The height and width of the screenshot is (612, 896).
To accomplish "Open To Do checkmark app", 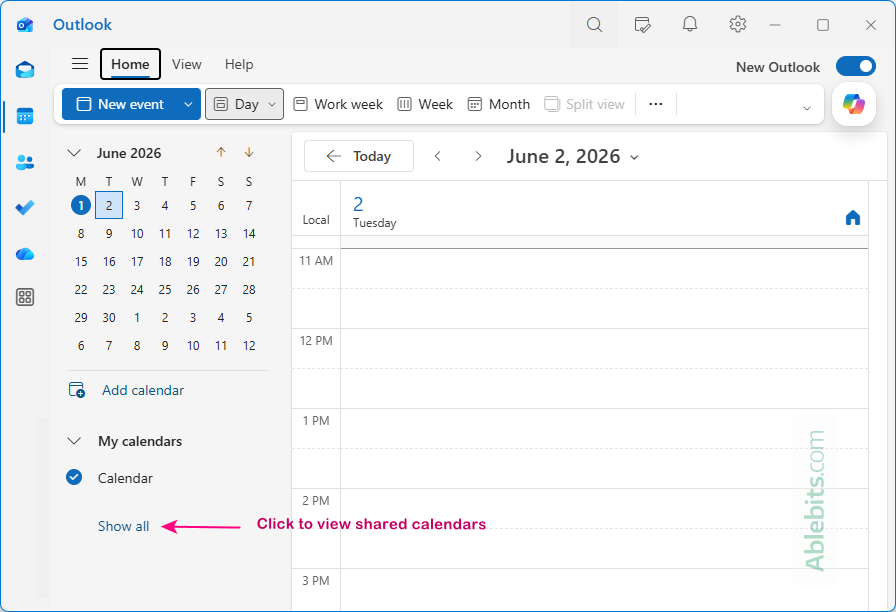I will (x=25, y=207).
